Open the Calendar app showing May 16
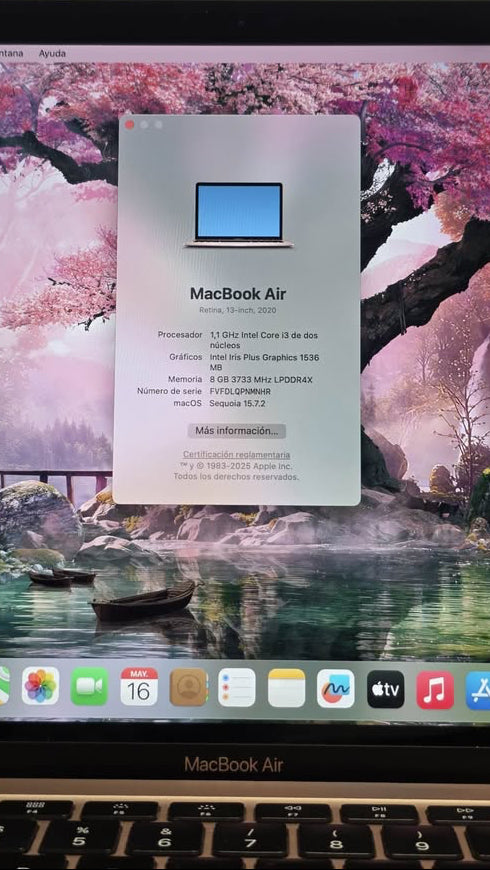 139,686
